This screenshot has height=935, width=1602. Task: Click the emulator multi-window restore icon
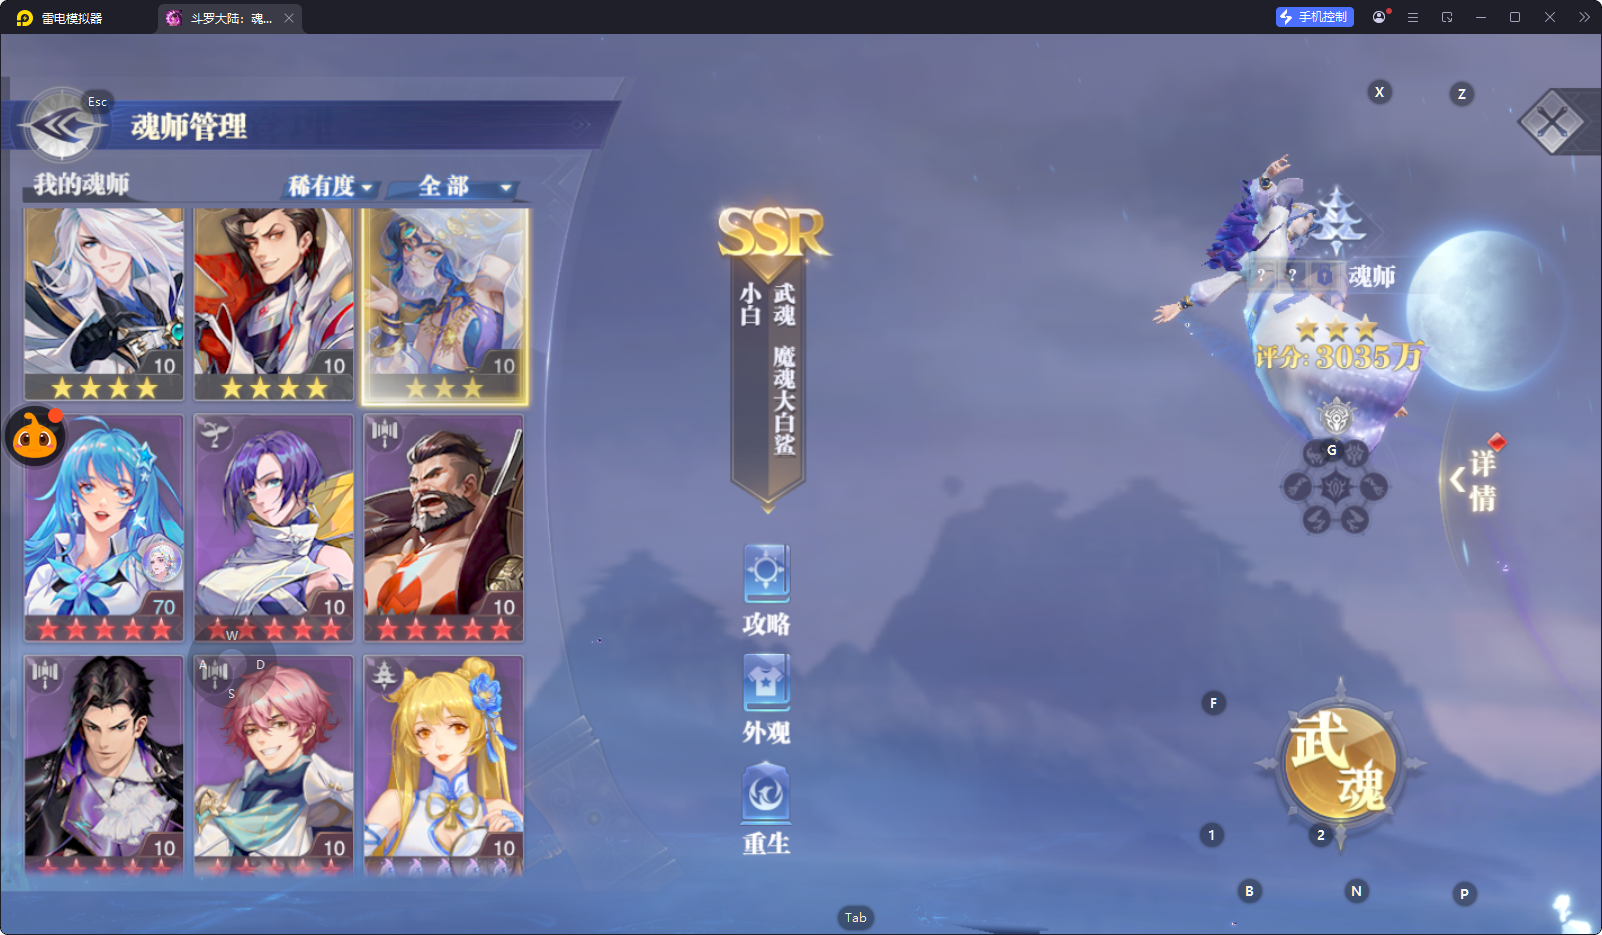click(1447, 17)
